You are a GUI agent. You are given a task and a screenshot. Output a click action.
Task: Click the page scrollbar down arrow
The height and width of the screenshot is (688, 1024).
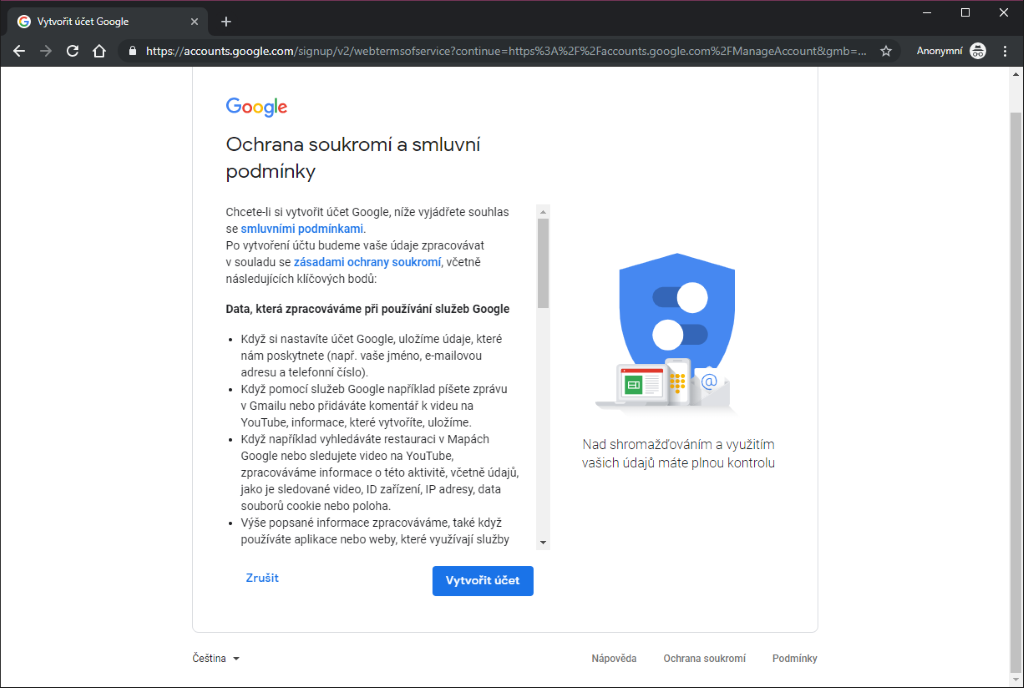coord(1016,680)
